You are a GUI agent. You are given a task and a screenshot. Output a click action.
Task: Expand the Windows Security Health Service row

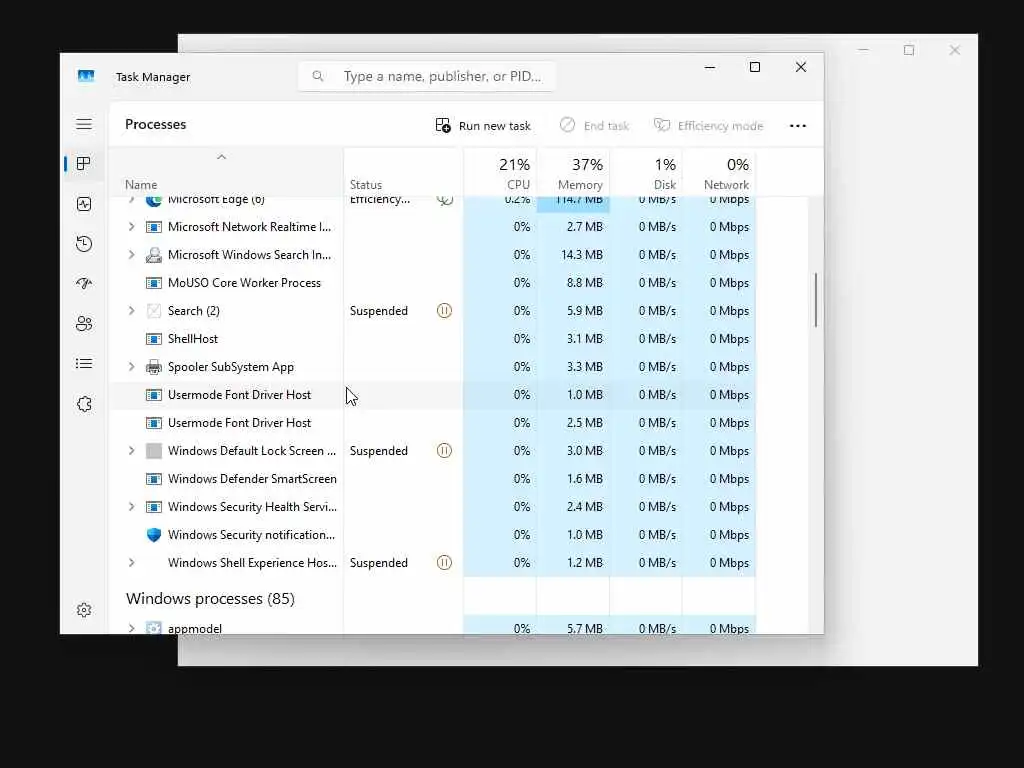click(131, 507)
